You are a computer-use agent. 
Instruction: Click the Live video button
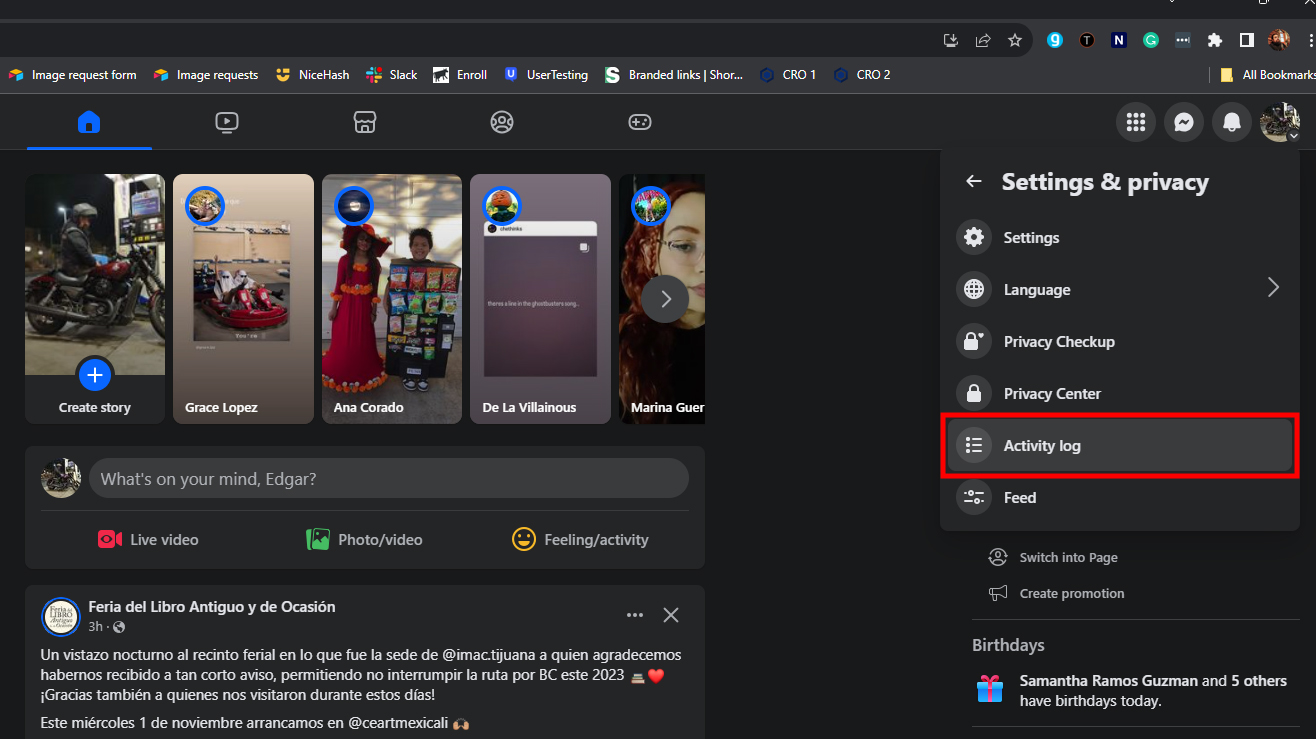pyautogui.click(x=148, y=540)
